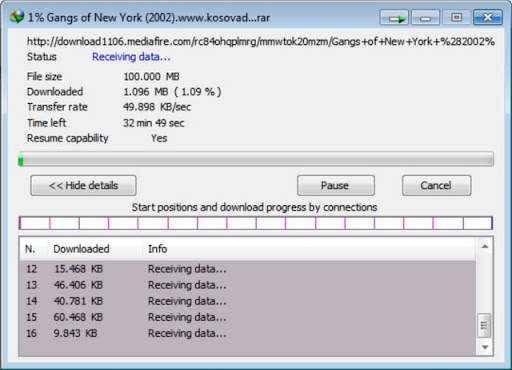Click the N. column header
The height and width of the screenshot is (370, 512).
(x=33, y=249)
